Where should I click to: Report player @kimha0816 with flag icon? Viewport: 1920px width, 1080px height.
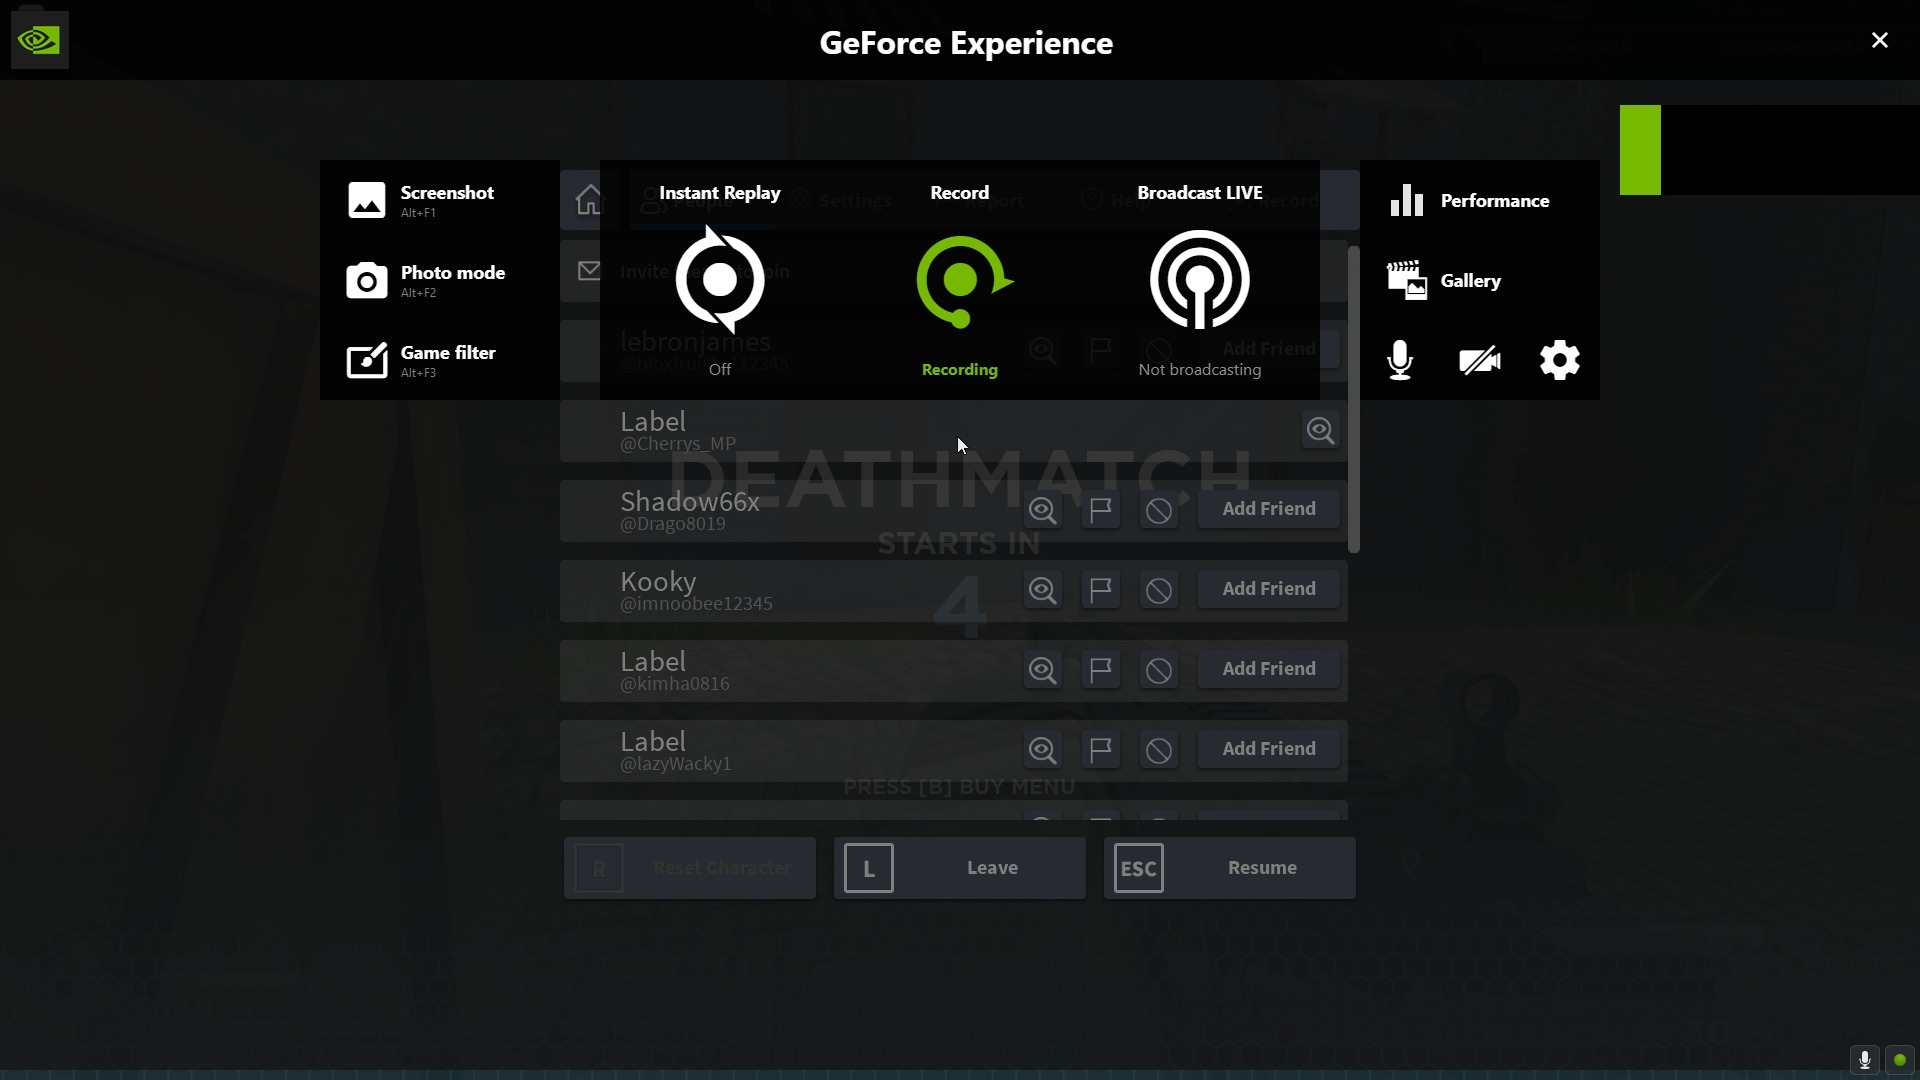click(x=1100, y=670)
